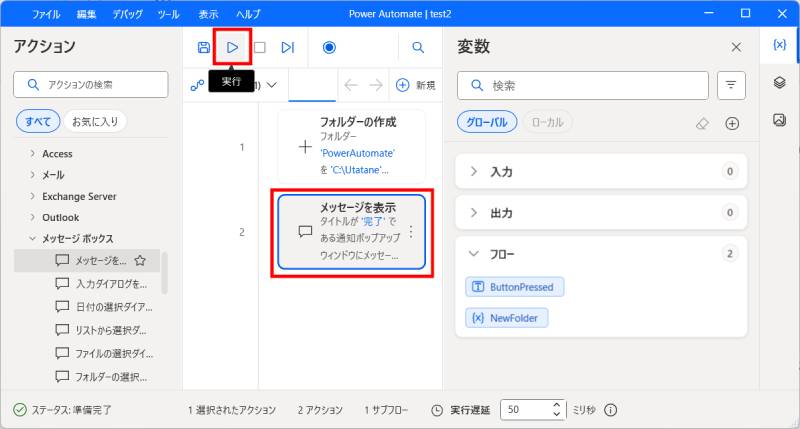This screenshot has width=800, height=429.
Task: Open the subflows dropdown chevron
Action: pos(272,85)
